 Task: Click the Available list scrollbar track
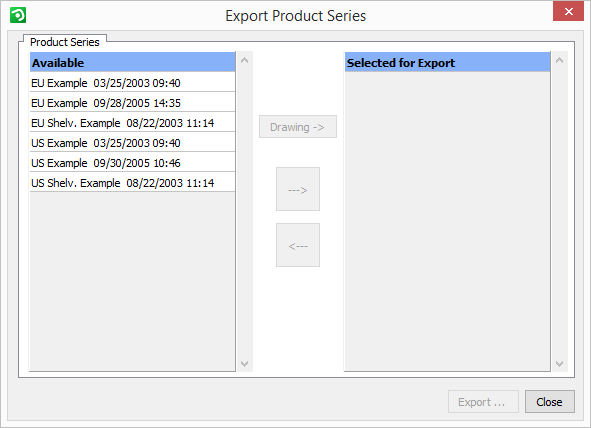click(x=244, y=212)
